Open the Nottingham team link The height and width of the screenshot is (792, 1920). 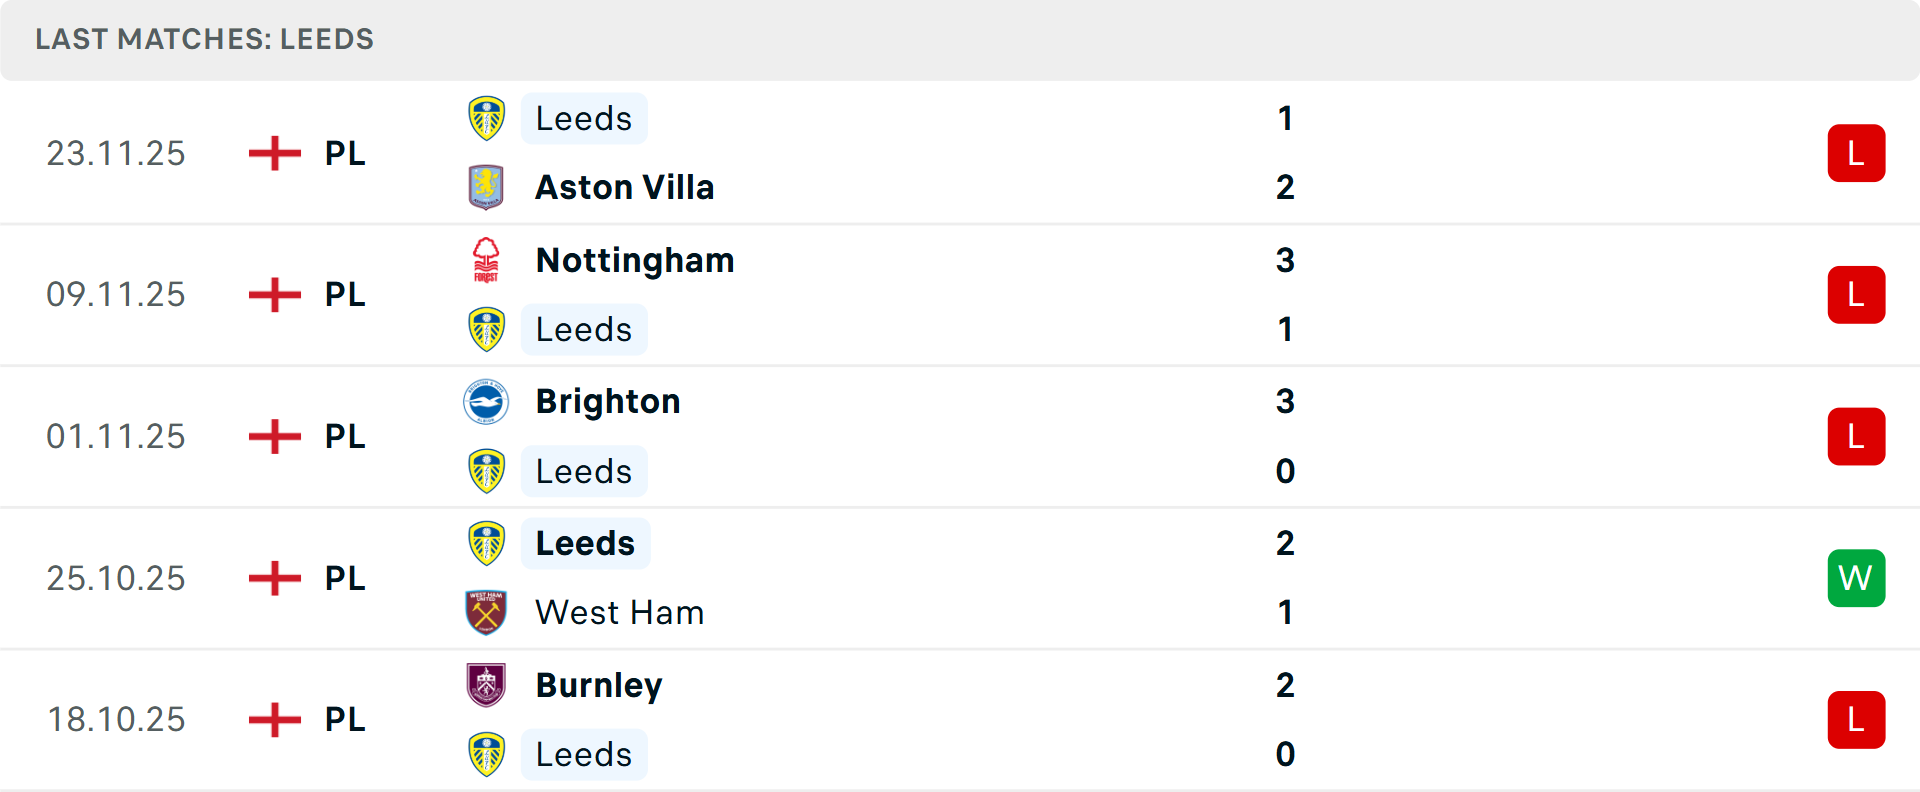coord(635,260)
